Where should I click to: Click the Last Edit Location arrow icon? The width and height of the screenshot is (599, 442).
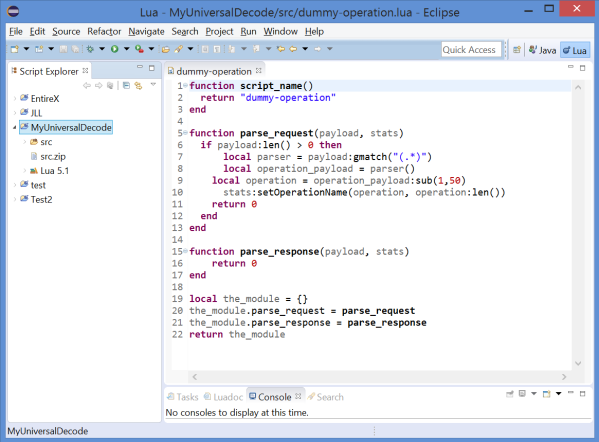(x=280, y=49)
